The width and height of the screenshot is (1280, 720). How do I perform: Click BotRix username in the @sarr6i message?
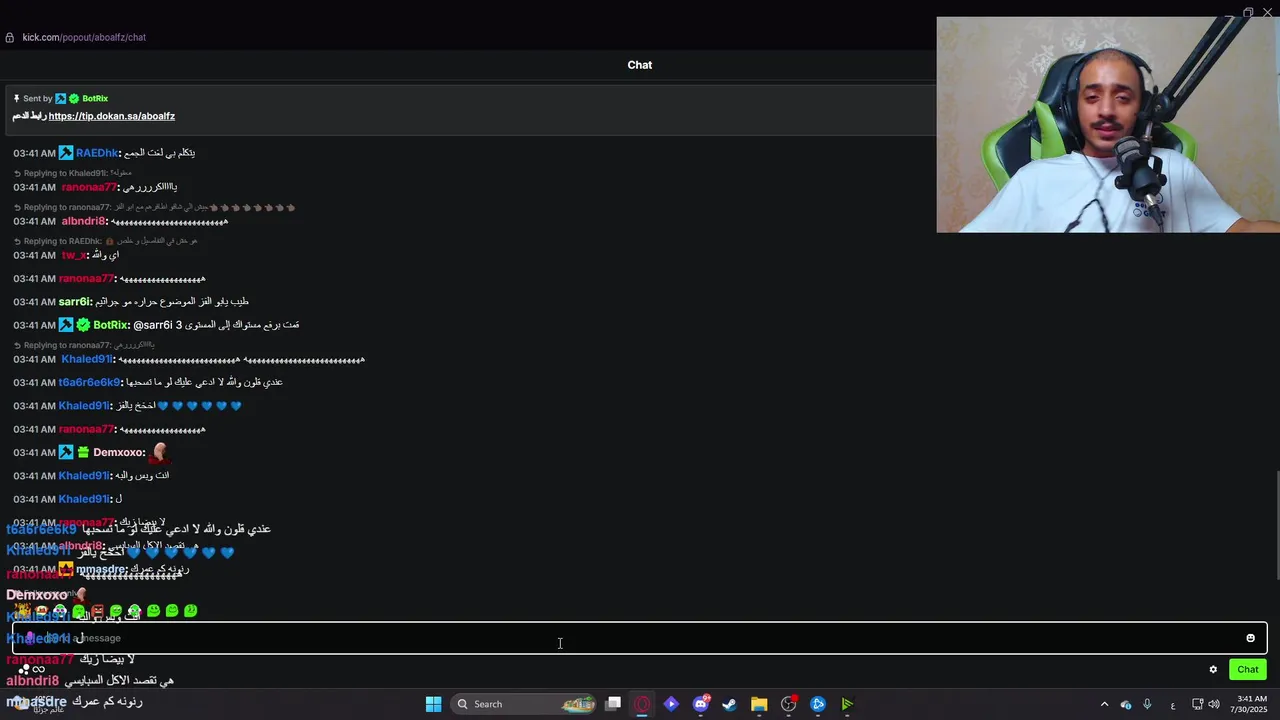(110, 325)
